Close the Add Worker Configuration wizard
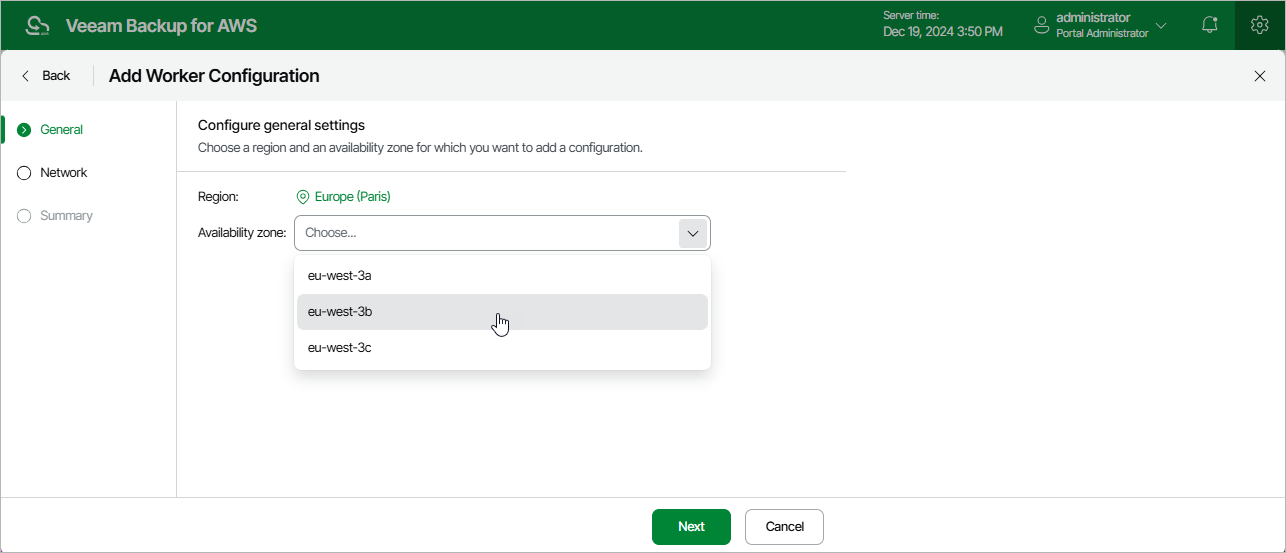Screen dimensions: 1286x553 pos(1260,76)
